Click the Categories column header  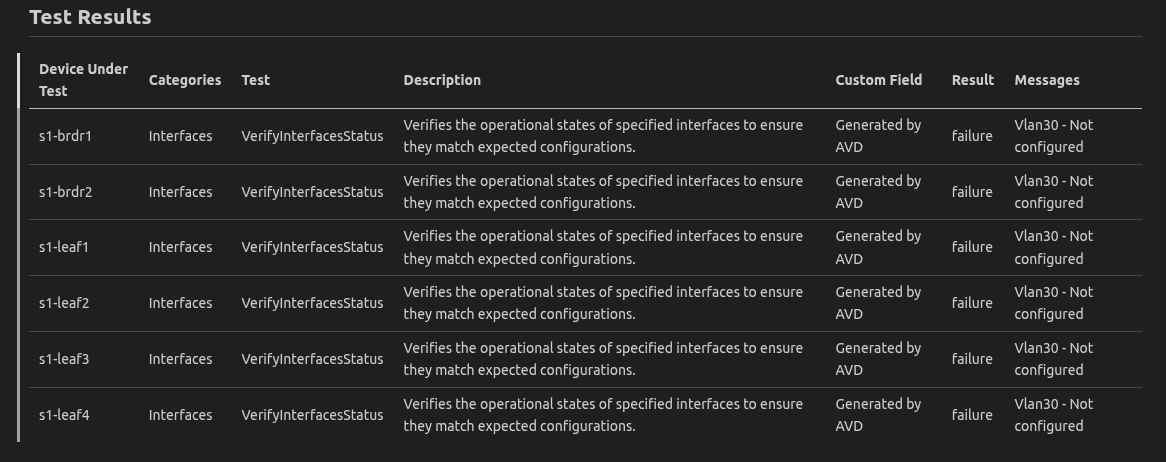[185, 80]
